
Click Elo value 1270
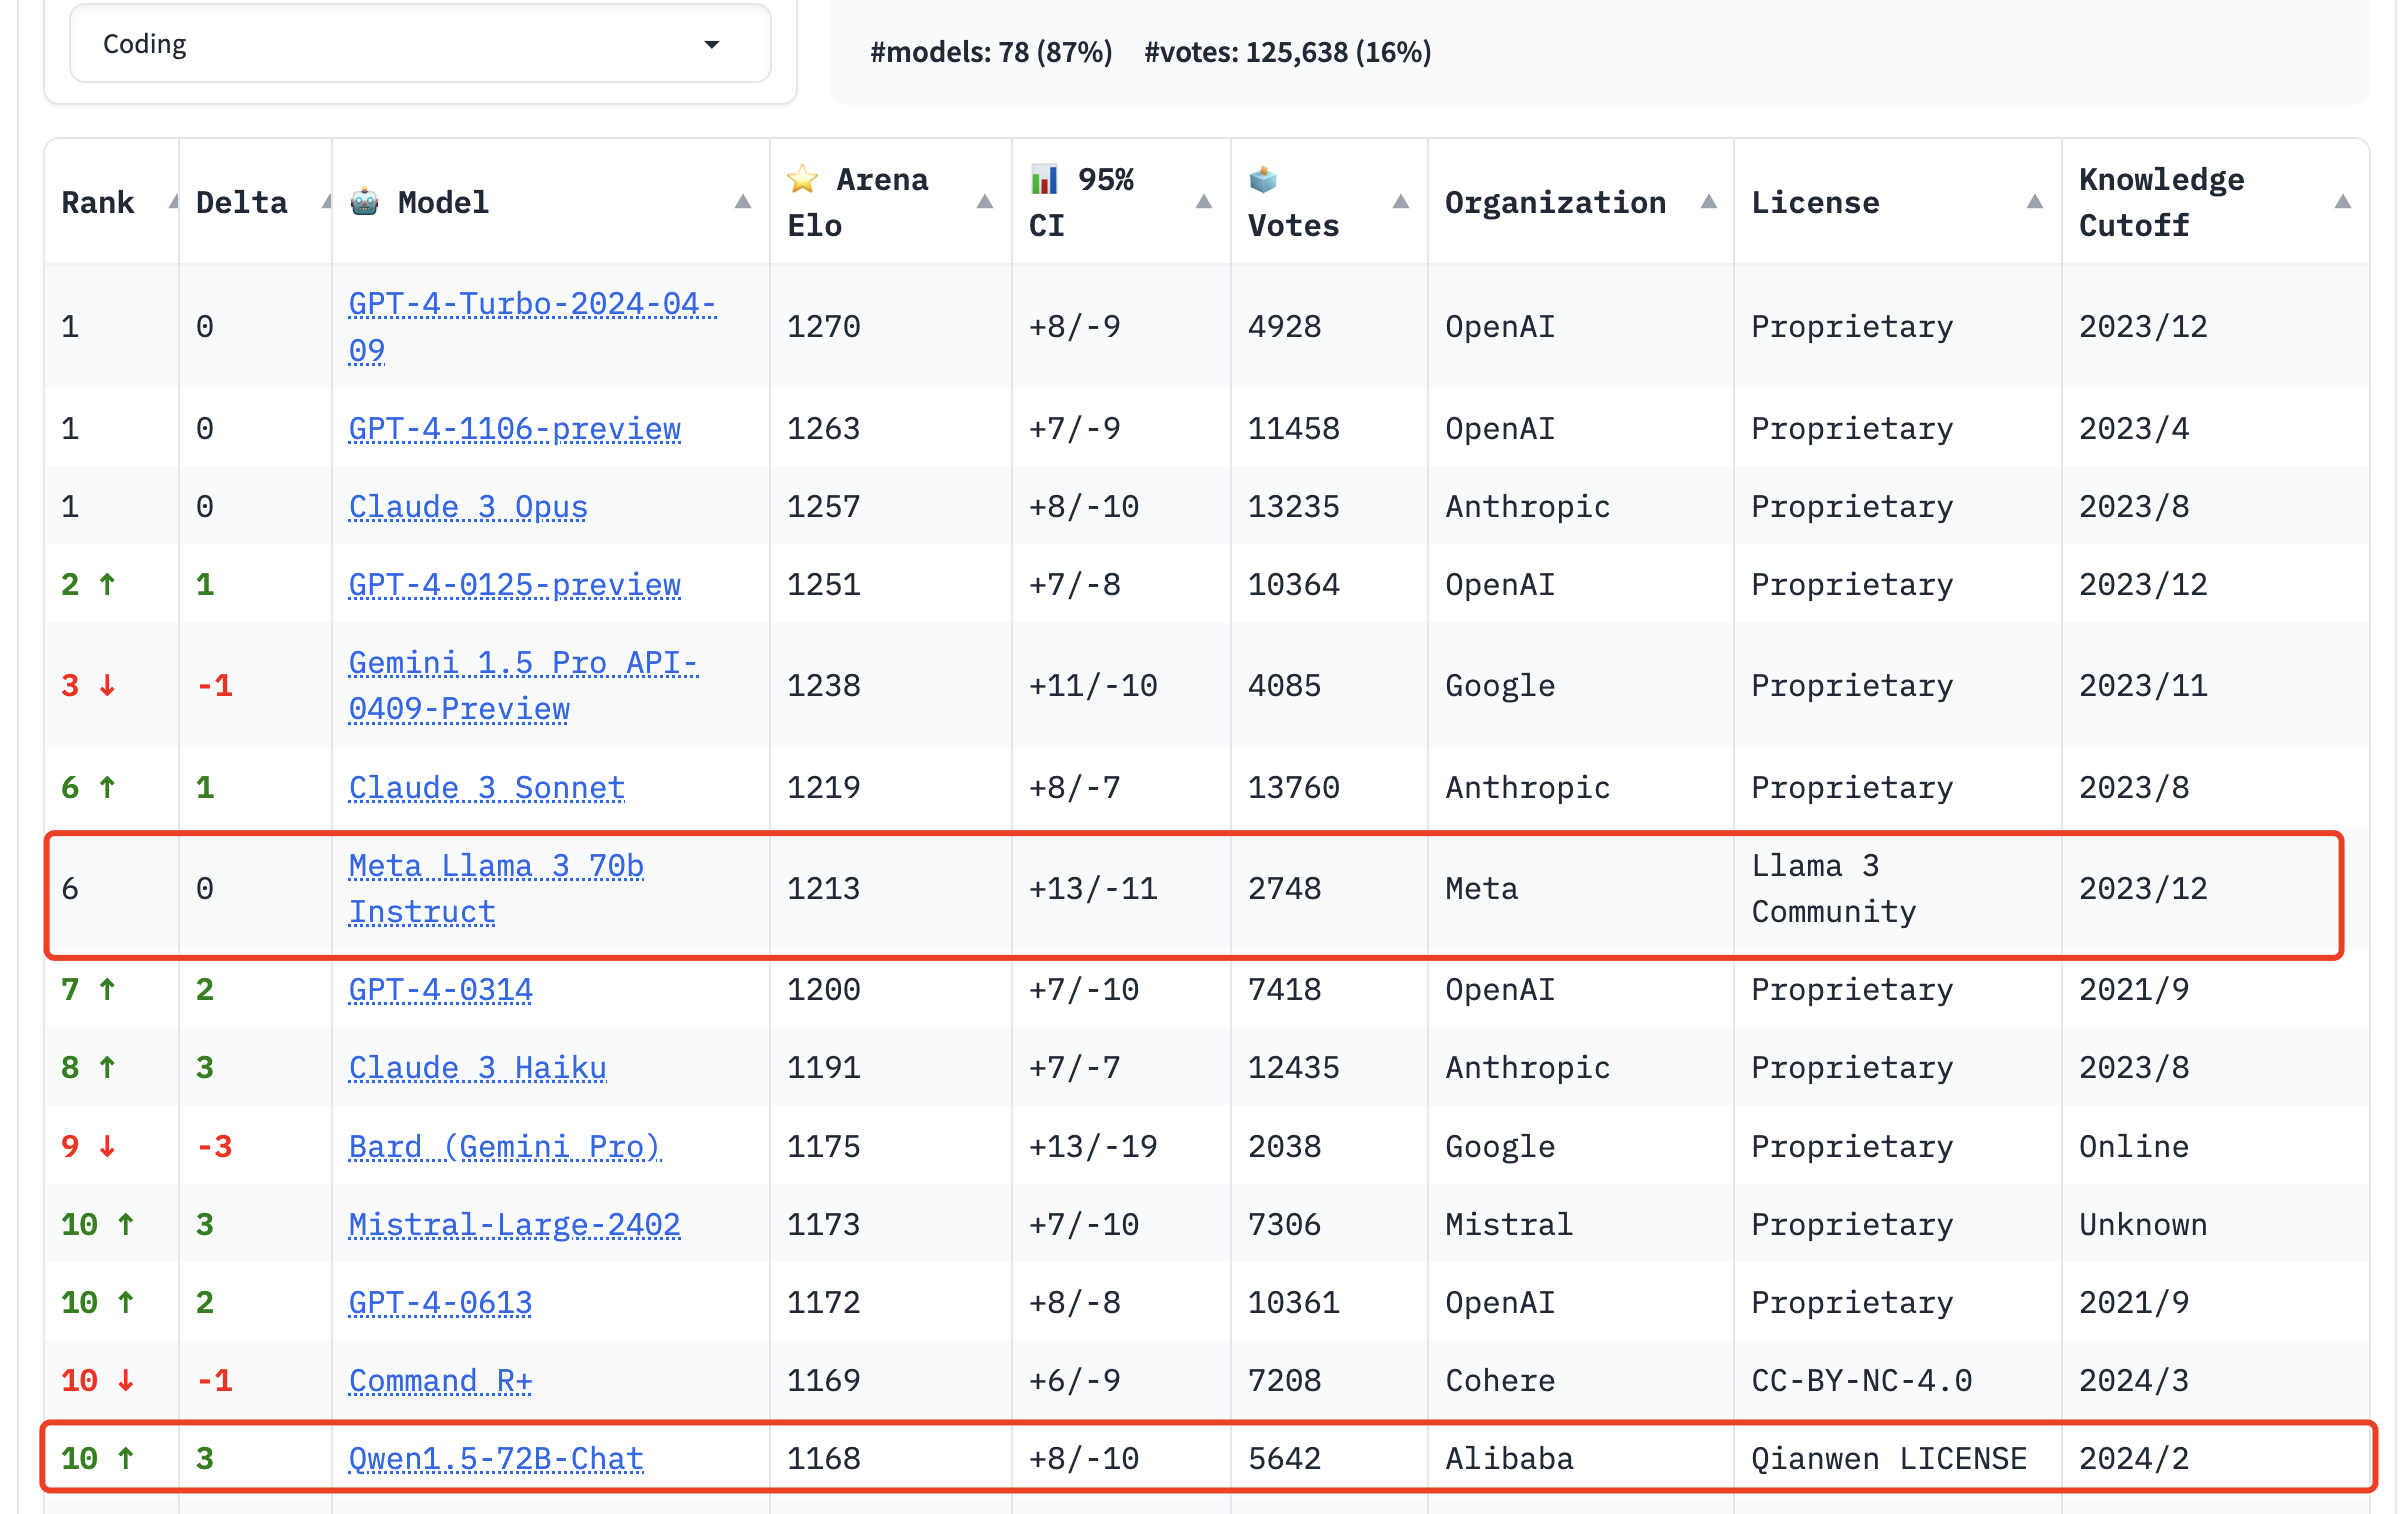tap(823, 326)
